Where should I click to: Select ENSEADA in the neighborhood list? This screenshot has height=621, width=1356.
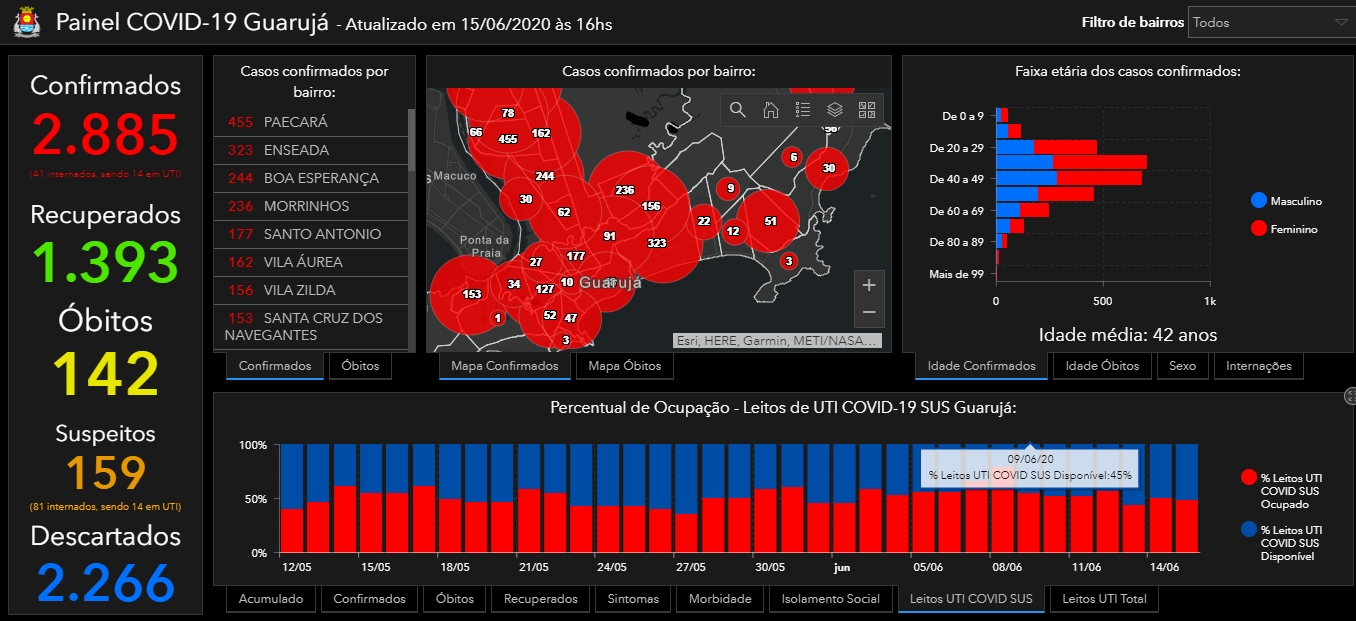(311, 150)
